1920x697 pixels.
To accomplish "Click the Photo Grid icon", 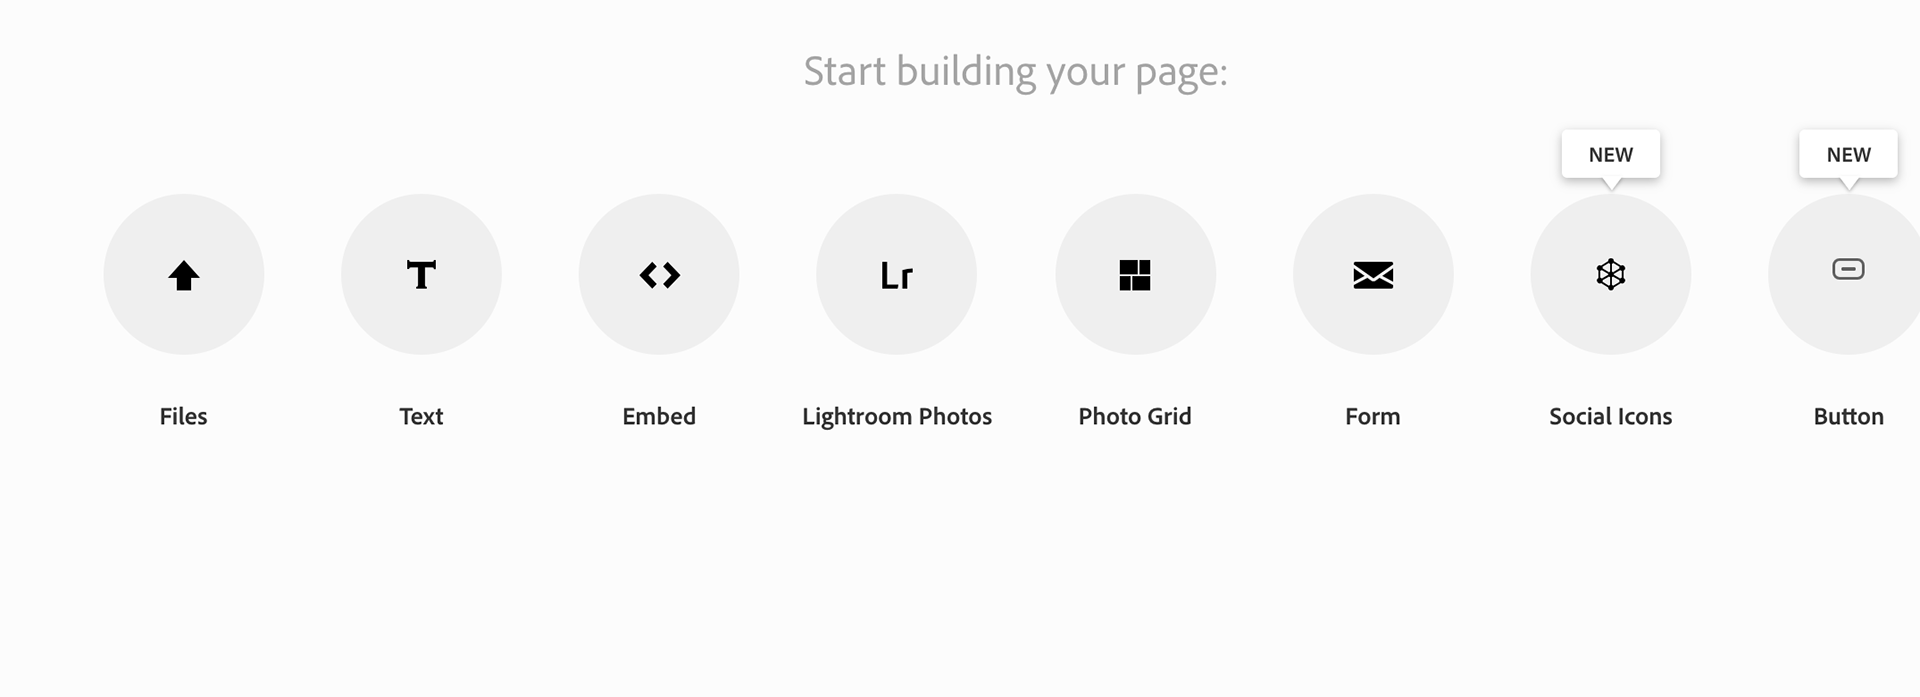I will pyautogui.click(x=1135, y=274).
